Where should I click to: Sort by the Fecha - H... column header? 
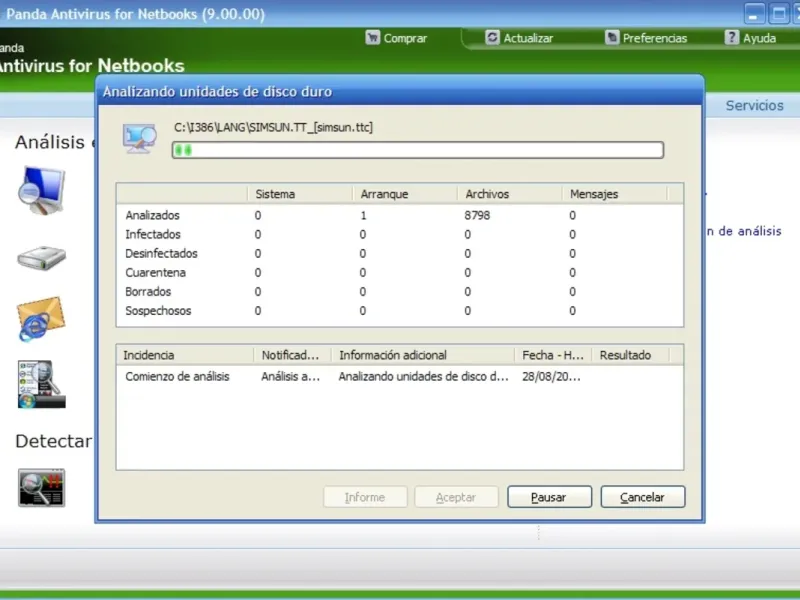553,355
